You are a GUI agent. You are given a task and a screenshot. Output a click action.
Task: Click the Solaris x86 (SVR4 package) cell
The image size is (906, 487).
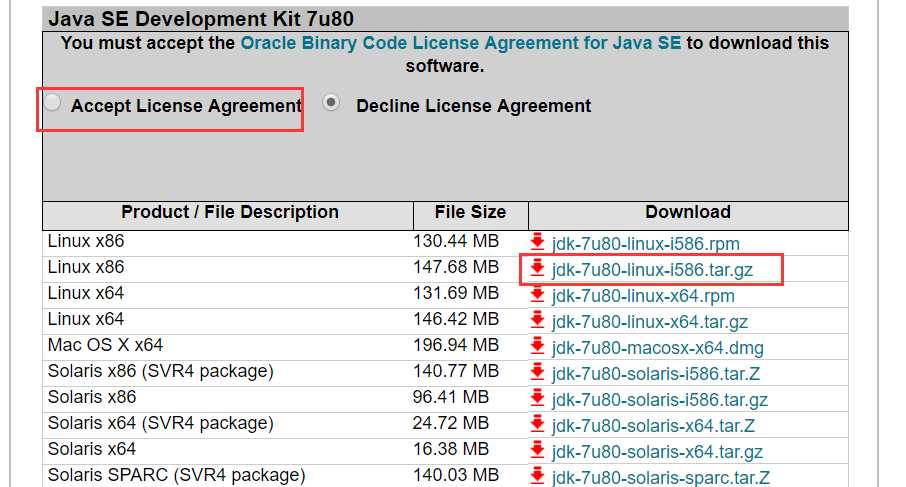click(x=161, y=371)
